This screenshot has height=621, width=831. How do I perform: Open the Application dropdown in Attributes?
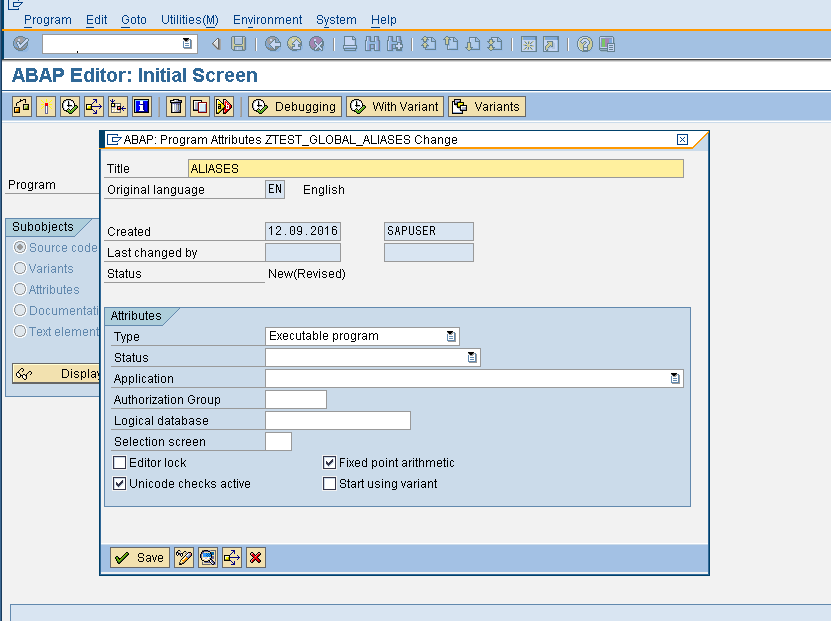point(675,378)
